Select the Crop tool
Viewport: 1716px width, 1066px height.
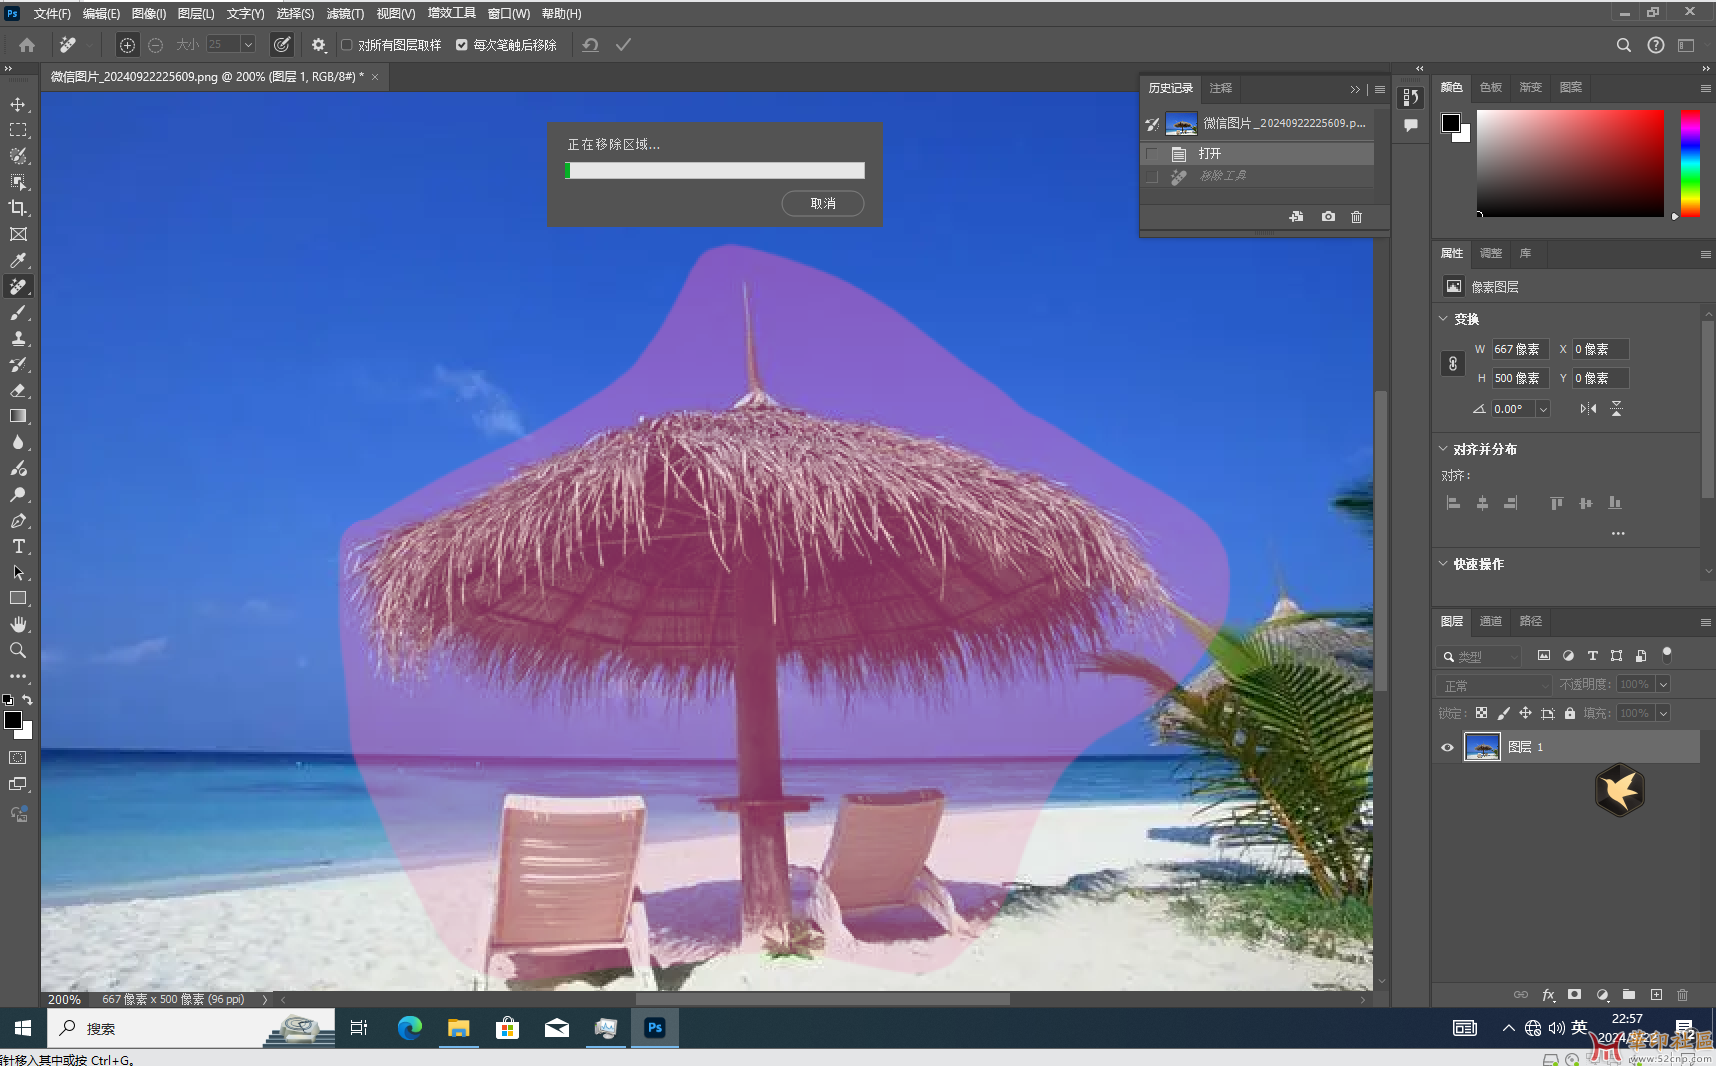18,208
